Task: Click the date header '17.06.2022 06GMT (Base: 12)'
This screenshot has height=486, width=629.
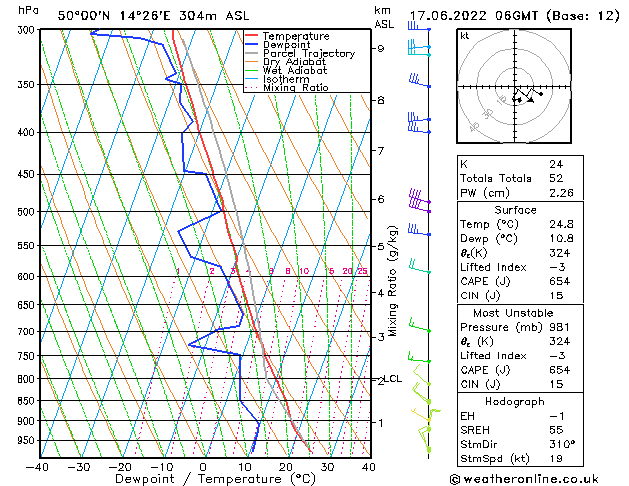Action: (514, 16)
